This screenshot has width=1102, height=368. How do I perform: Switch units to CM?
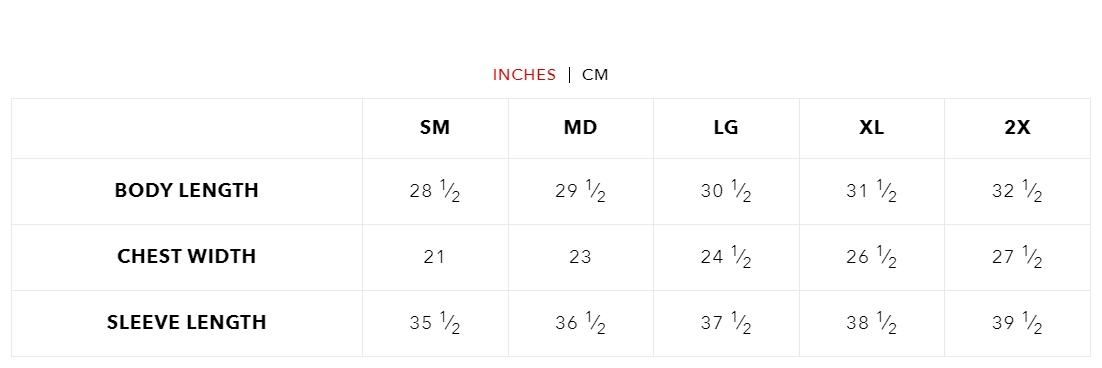point(595,74)
